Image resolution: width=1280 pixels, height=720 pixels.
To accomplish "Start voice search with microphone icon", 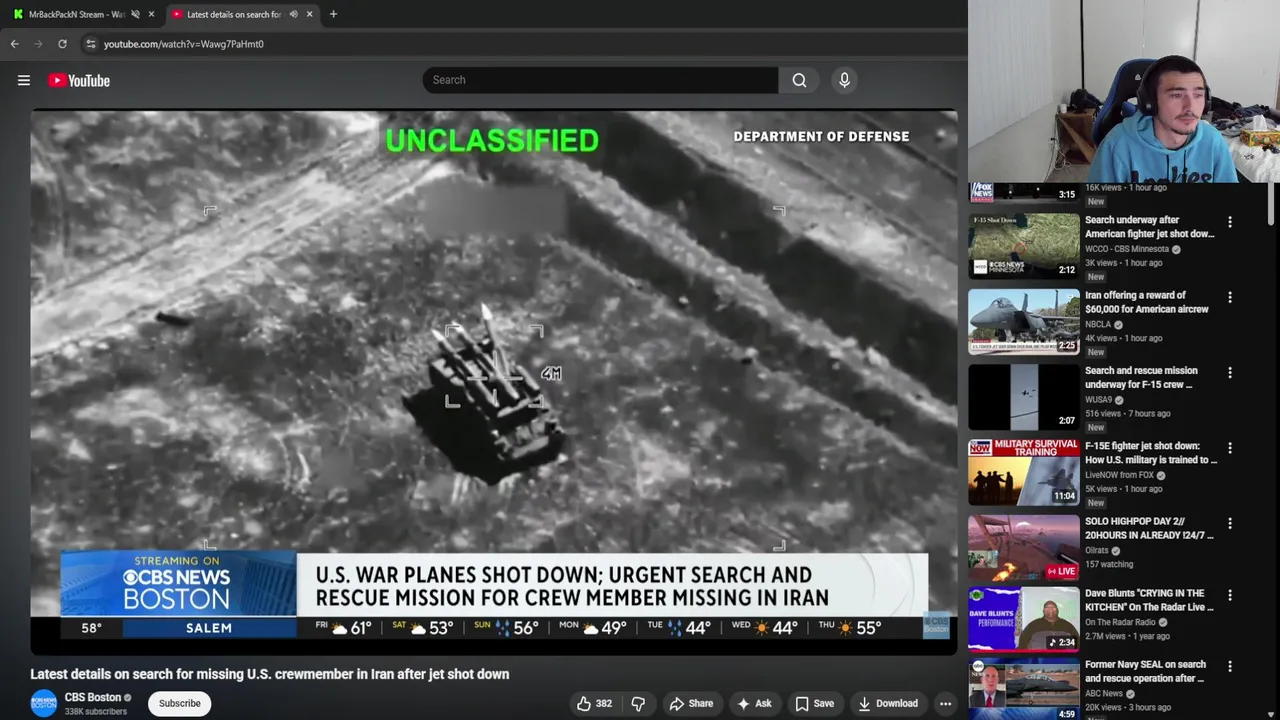I will click(844, 80).
